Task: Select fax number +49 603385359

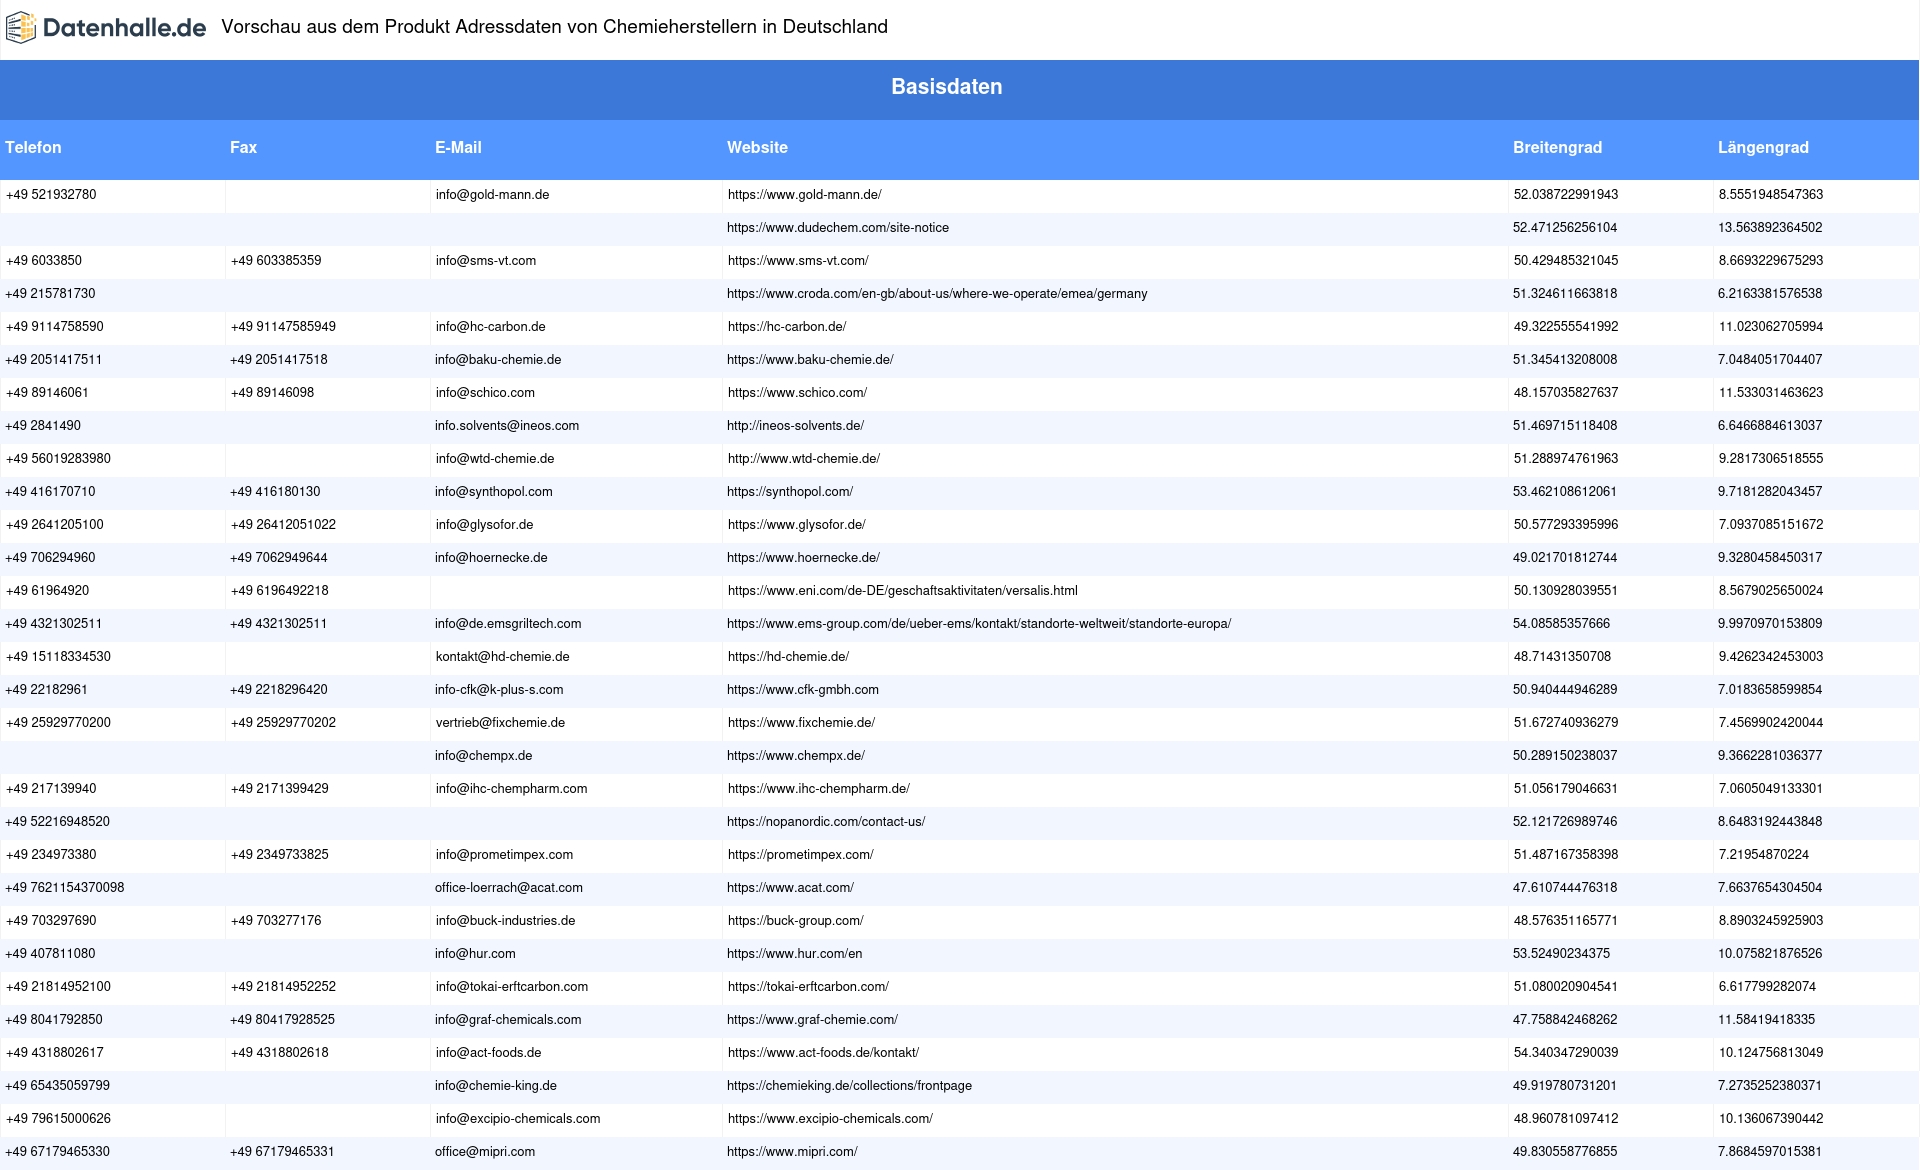Action: click(x=276, y=261)
